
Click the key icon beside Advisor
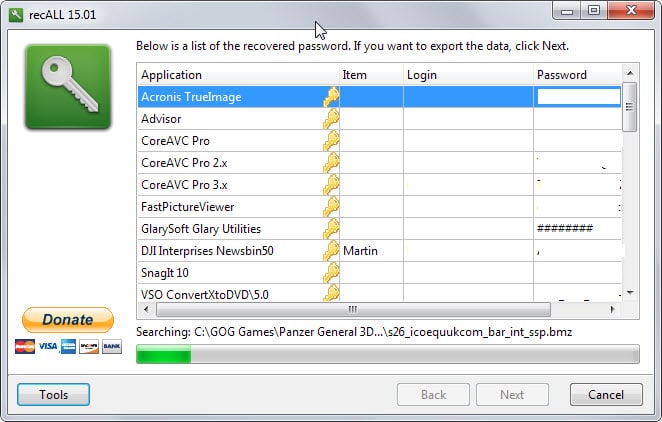pyautogui.click(x=330, y=119)
